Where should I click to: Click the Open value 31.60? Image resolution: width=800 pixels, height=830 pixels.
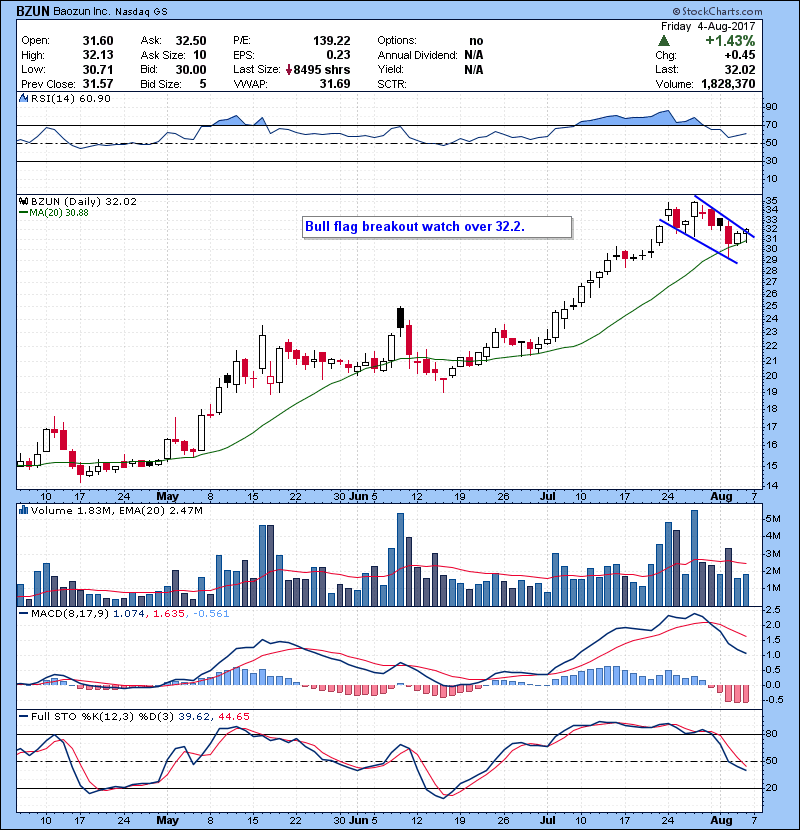[98, 41]
